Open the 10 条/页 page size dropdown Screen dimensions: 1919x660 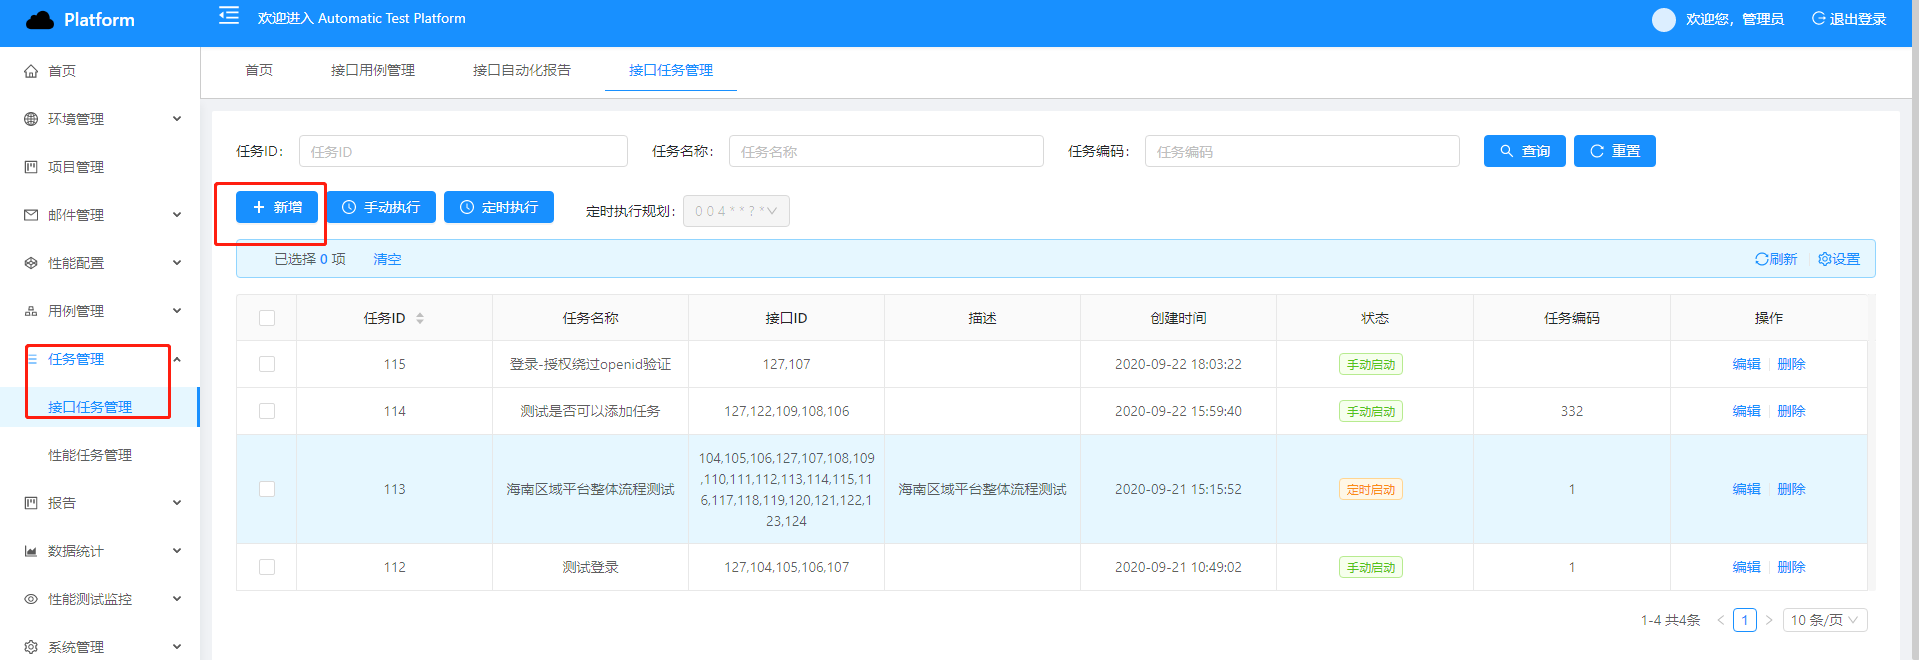tap(1825, 620)
